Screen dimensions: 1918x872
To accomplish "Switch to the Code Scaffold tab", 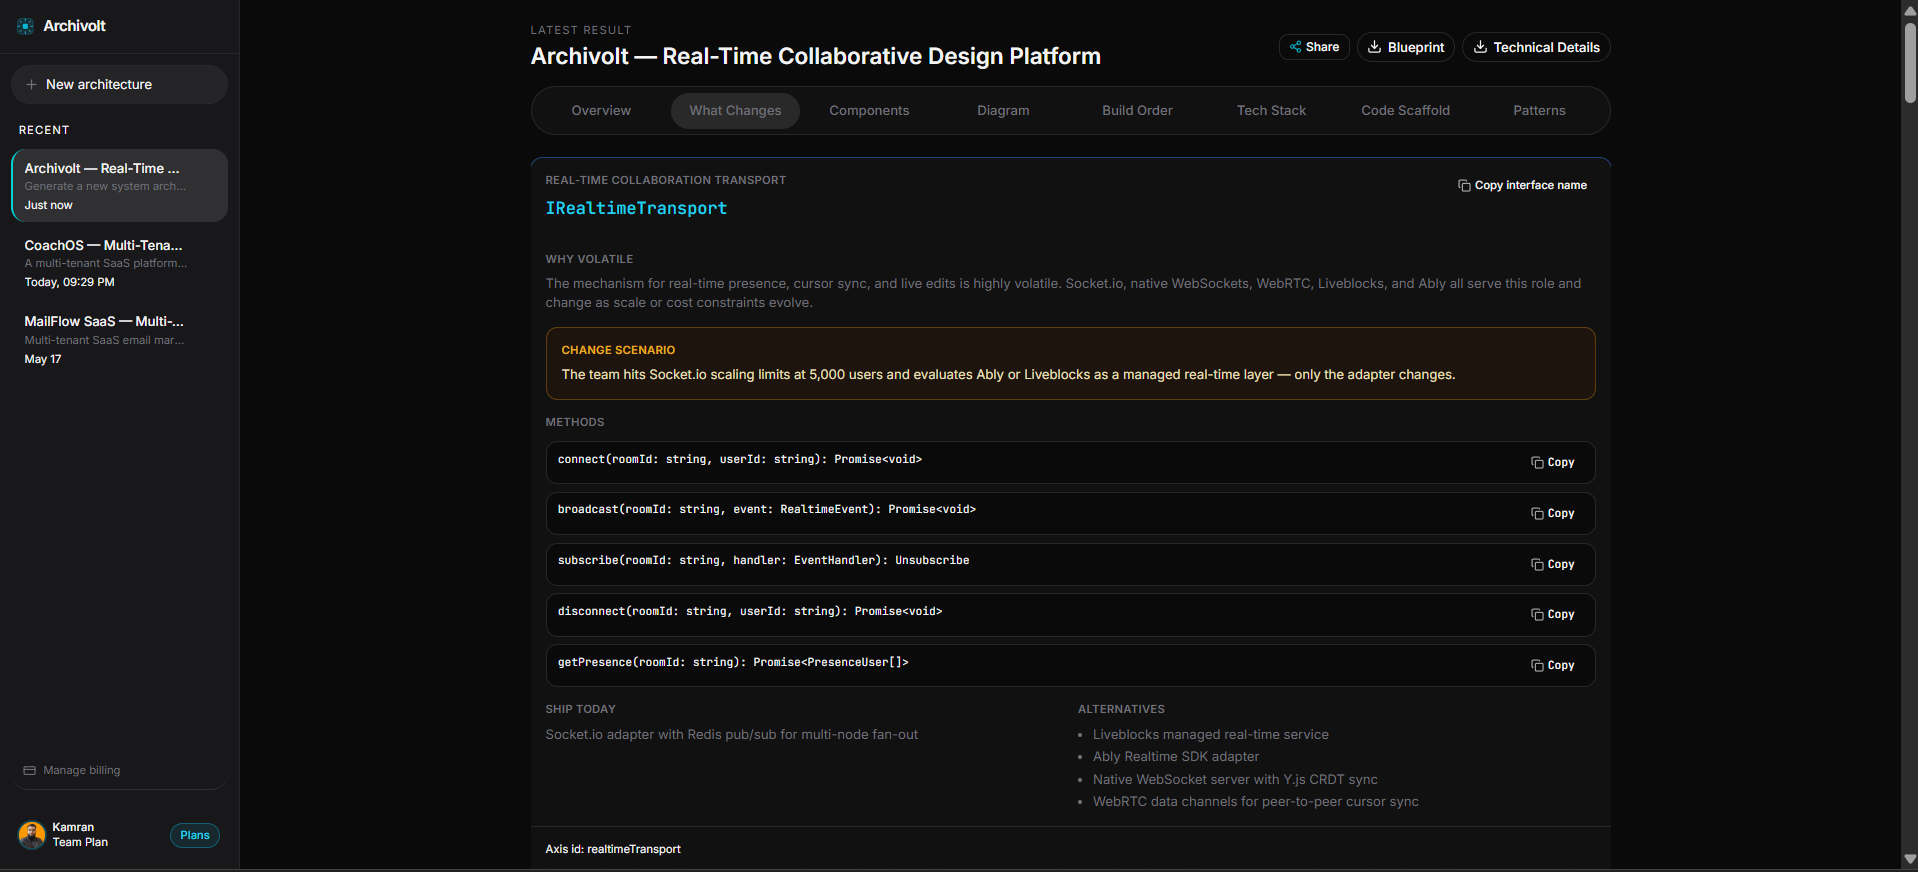I will click(1405, 111).
